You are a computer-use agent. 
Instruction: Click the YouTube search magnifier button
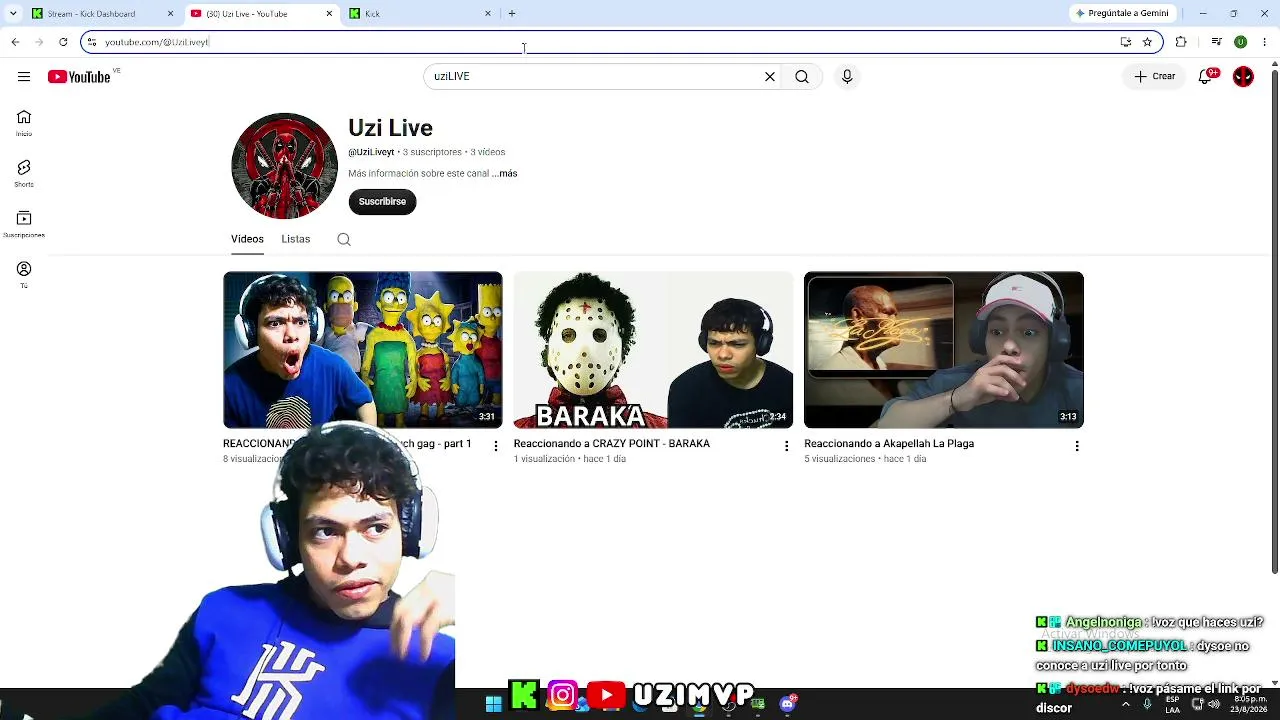click(x=802, y=77)
